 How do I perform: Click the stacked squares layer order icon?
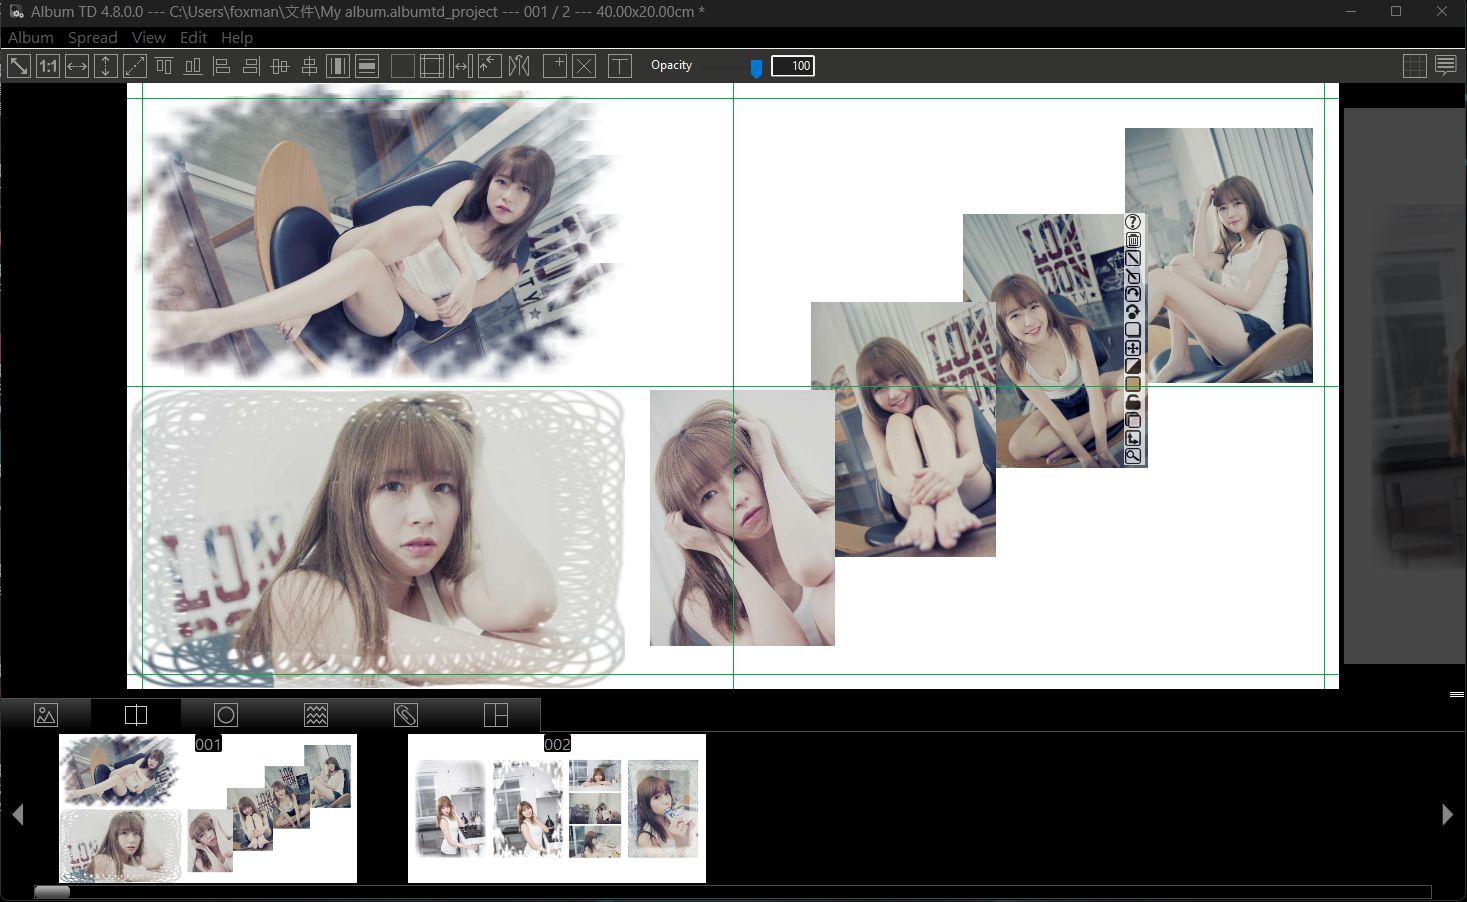pyautogui.click(x=1133, y=420)
